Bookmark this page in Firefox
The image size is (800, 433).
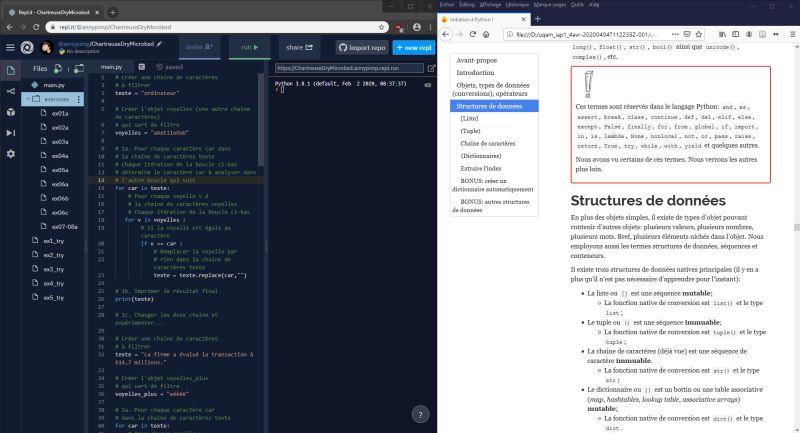pyautogui.click(x=699, y=34)
